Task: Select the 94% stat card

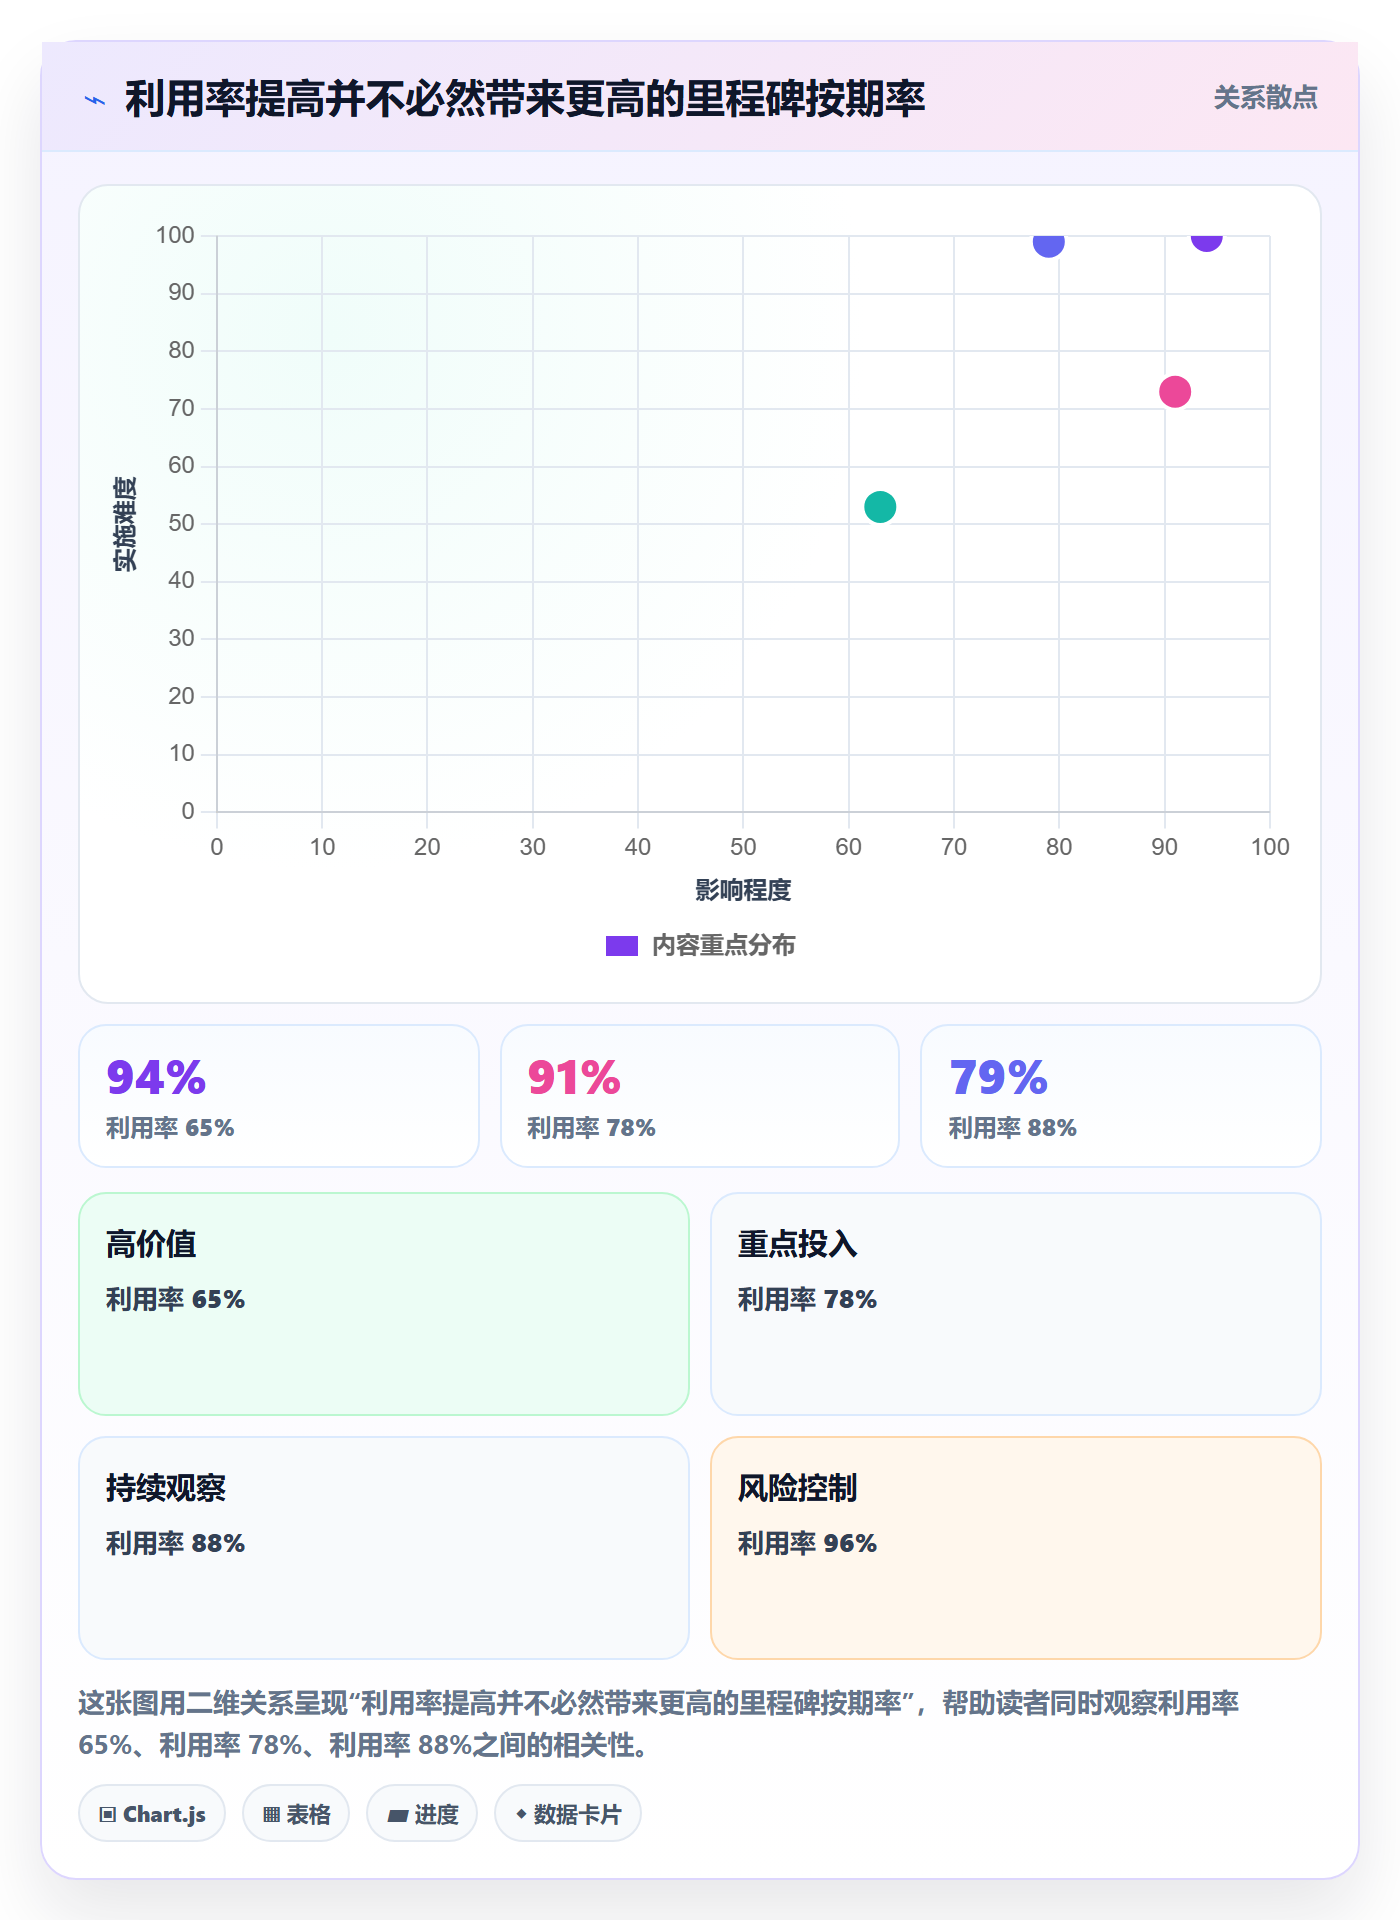Action: tap(279, 1096)
